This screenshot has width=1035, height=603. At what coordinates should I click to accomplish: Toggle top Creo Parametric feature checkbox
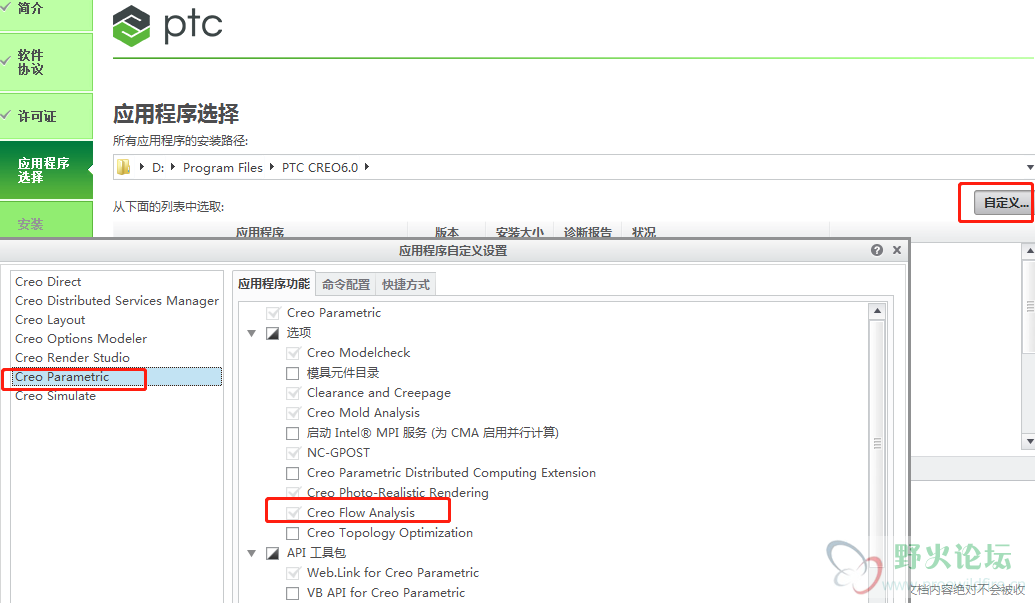tap(273, 313)
